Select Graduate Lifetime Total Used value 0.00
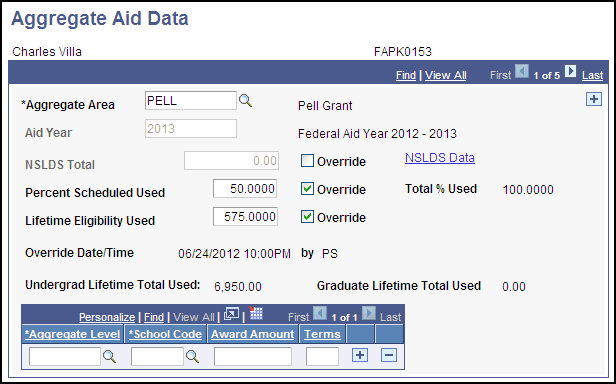This screenshot has height=384, width=616. point(514,287)
